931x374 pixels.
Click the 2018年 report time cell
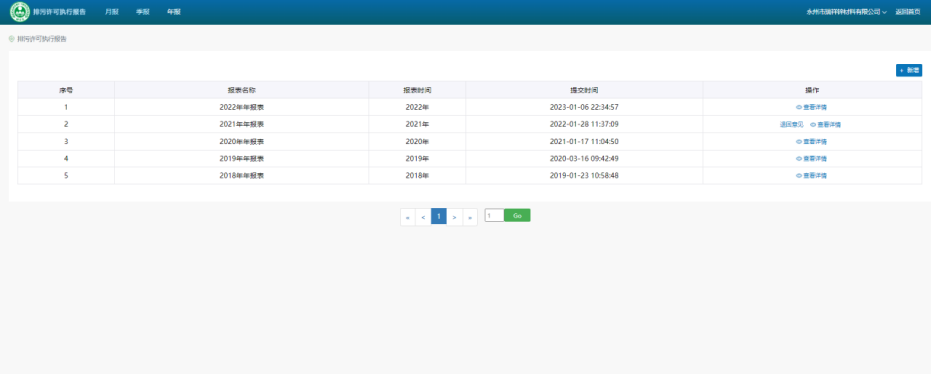[x=417, y=176]
